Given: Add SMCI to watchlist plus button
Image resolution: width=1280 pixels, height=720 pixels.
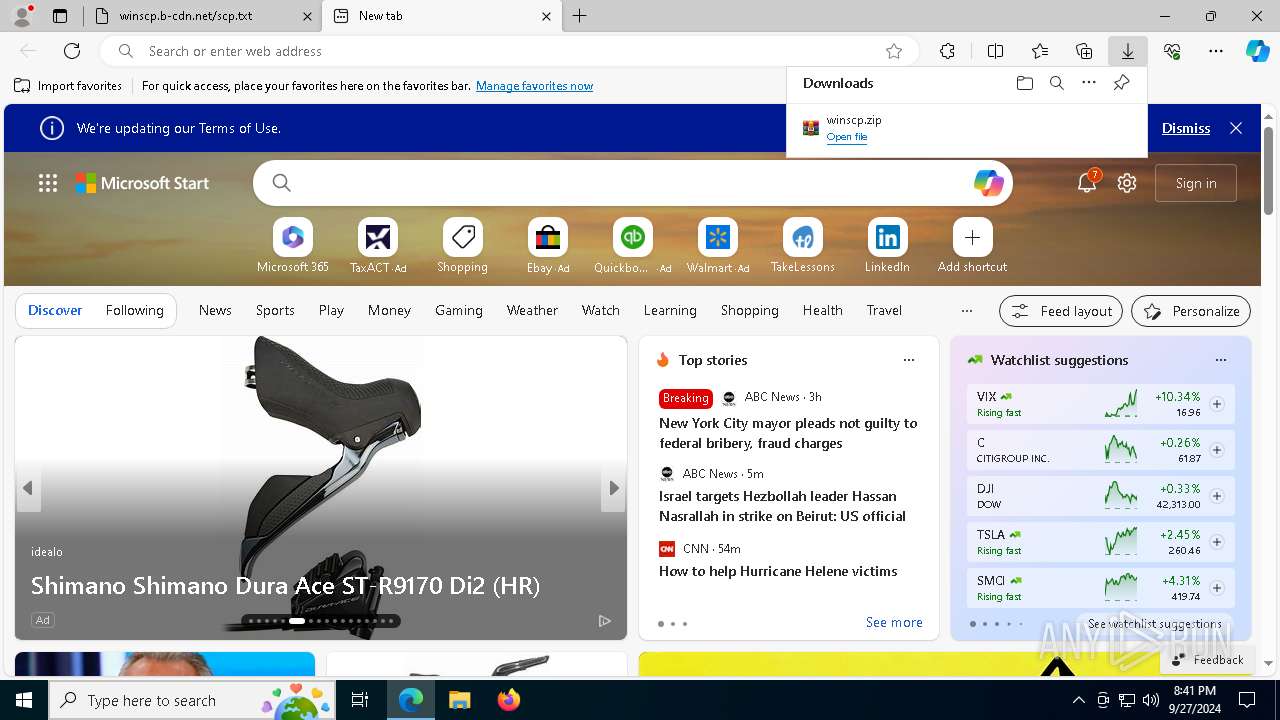Looking at the screenshot, I should click(1217, 588).
